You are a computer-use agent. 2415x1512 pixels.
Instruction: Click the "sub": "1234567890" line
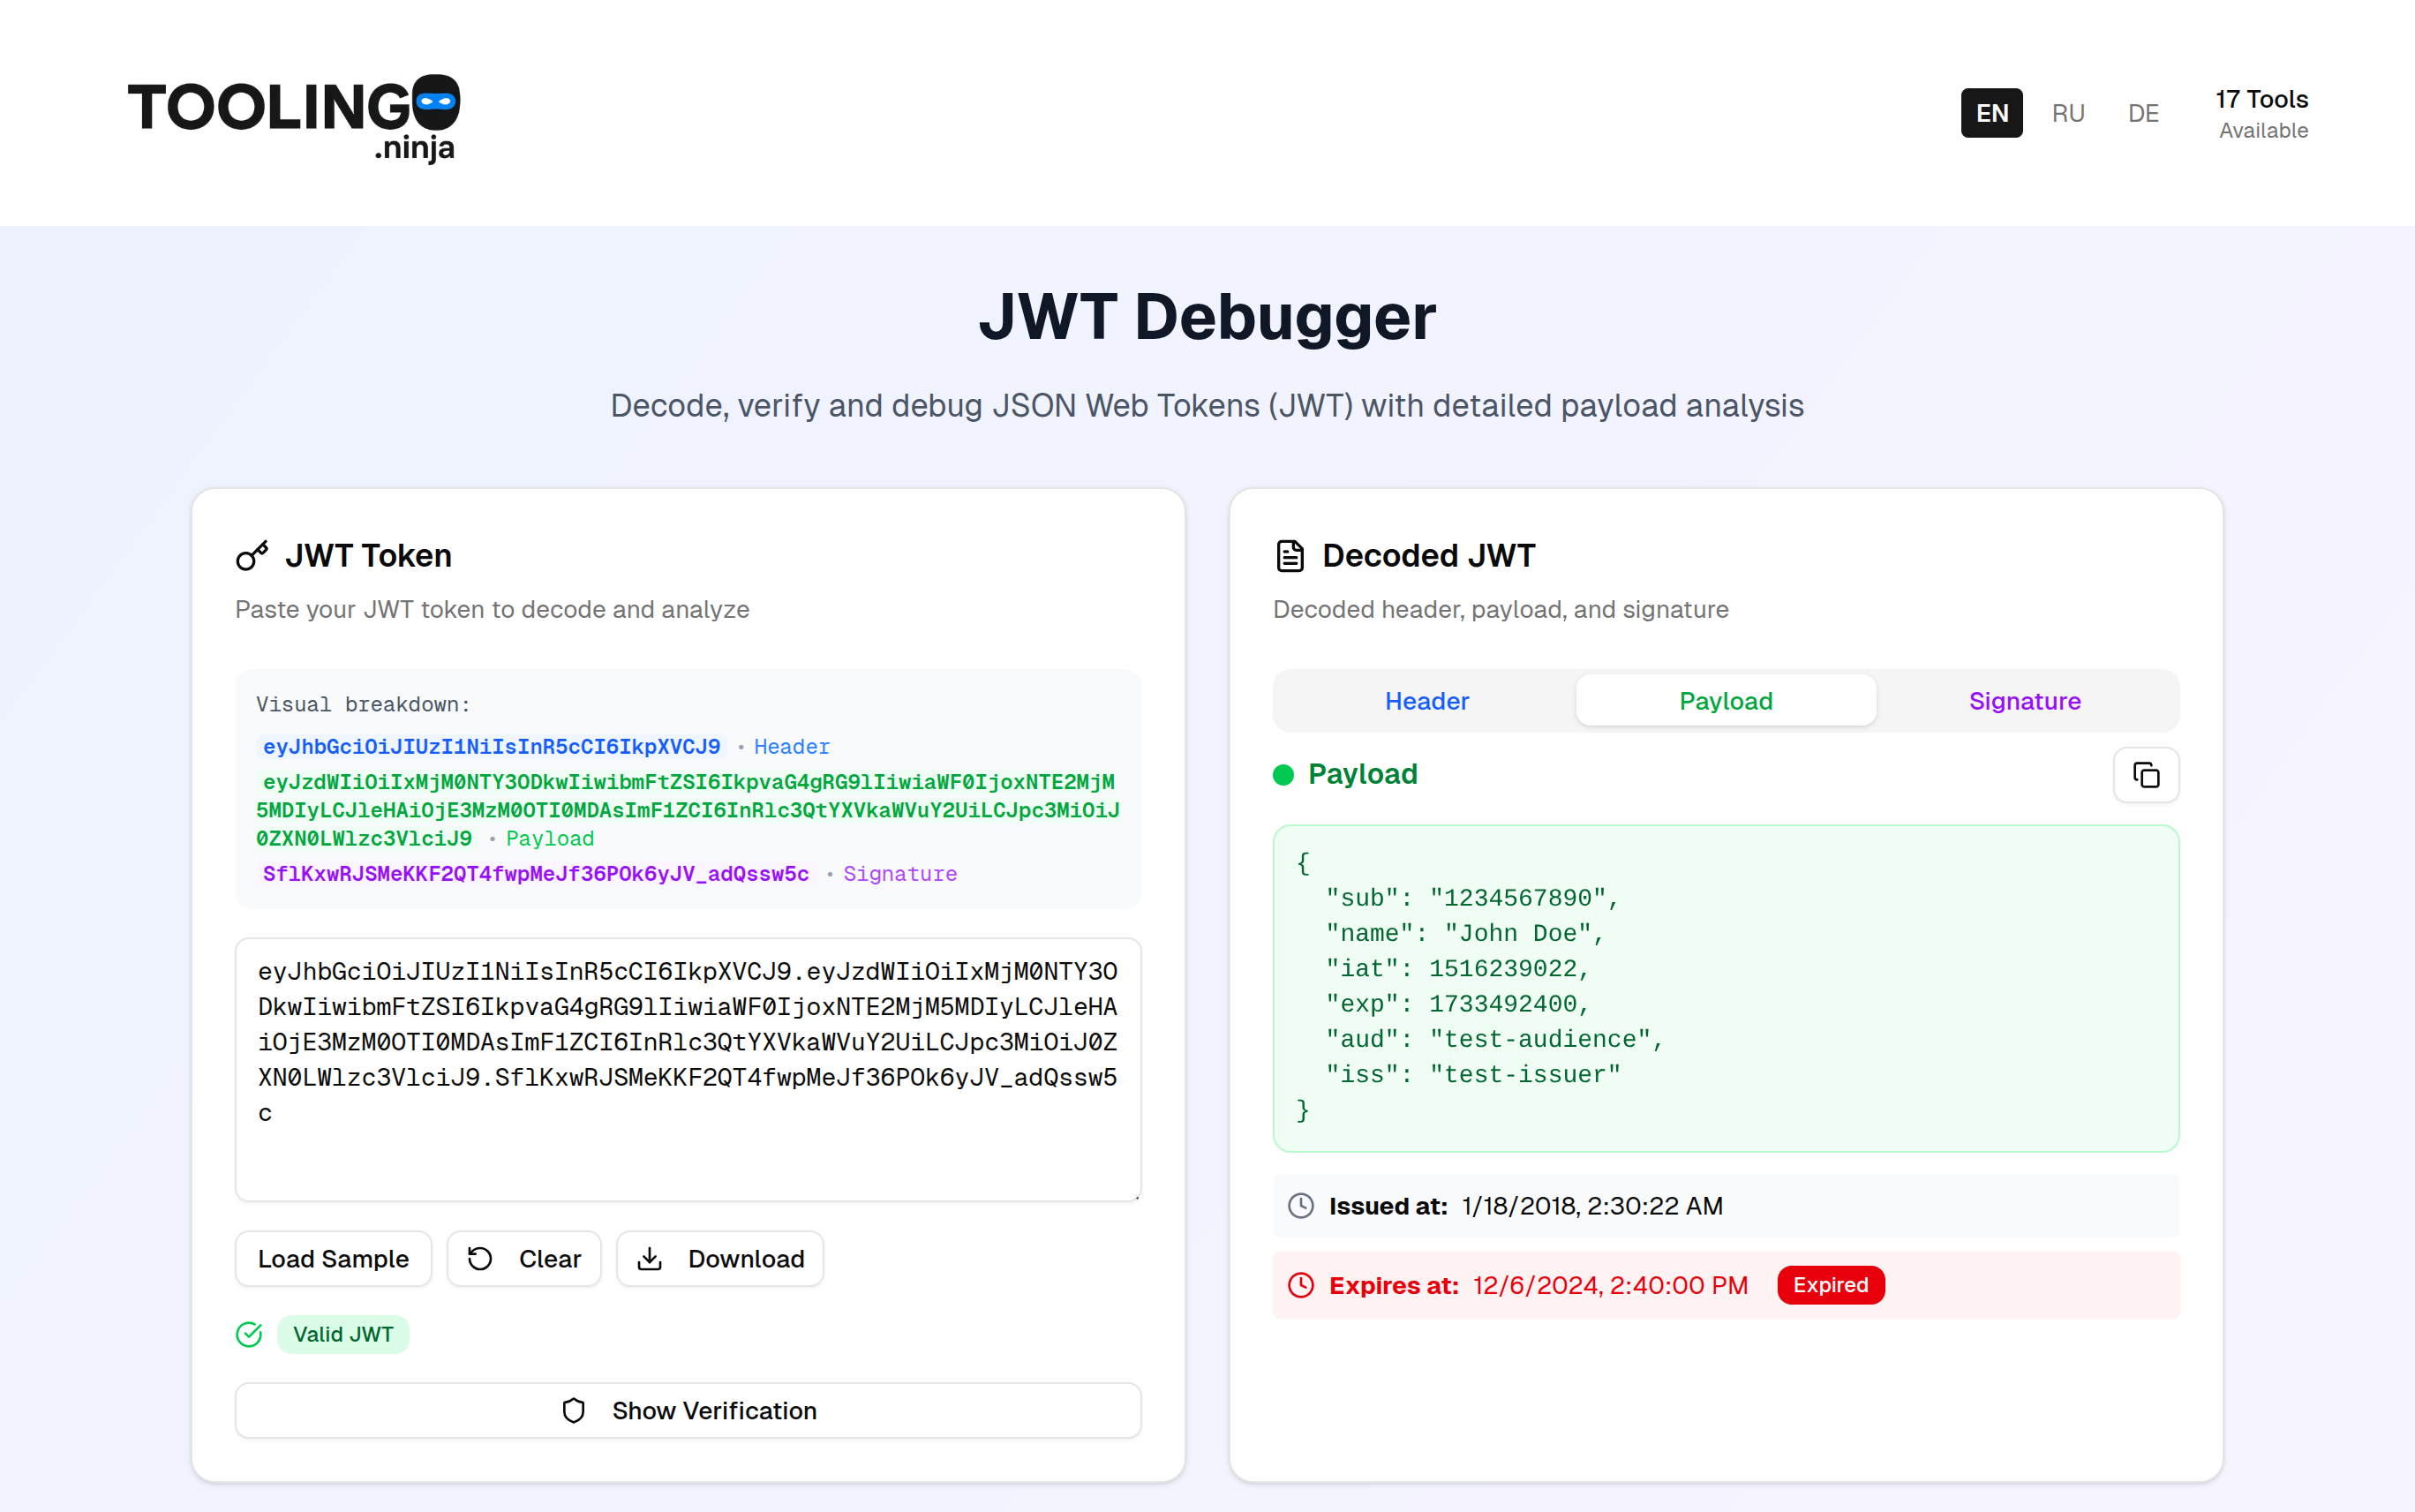[x=1472, y=898]
